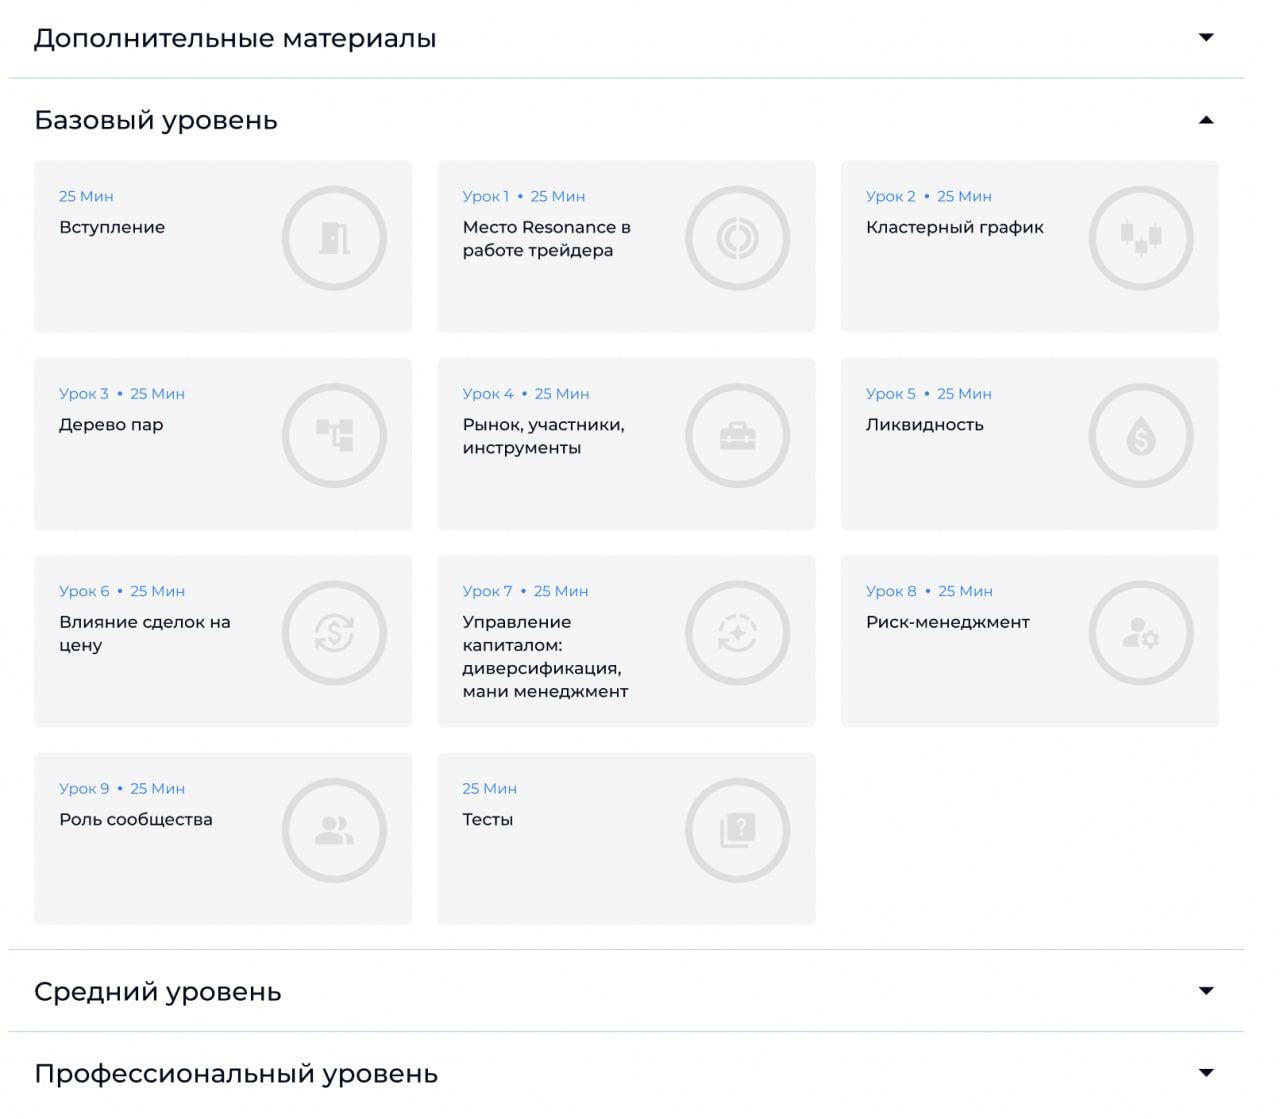Screen dimensions: 1280x1119
Task: Click the candlestick chart icon on Кластерный график
Action: [x=1141, y=239]
